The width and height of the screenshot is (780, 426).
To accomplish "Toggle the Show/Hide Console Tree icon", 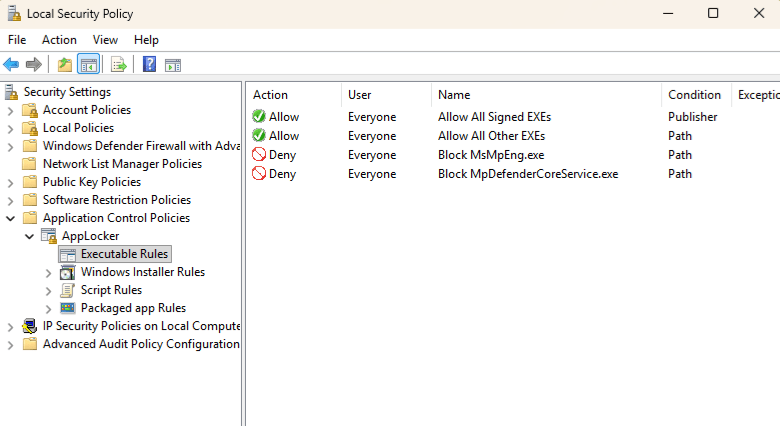I will click(x=88, y=65).
